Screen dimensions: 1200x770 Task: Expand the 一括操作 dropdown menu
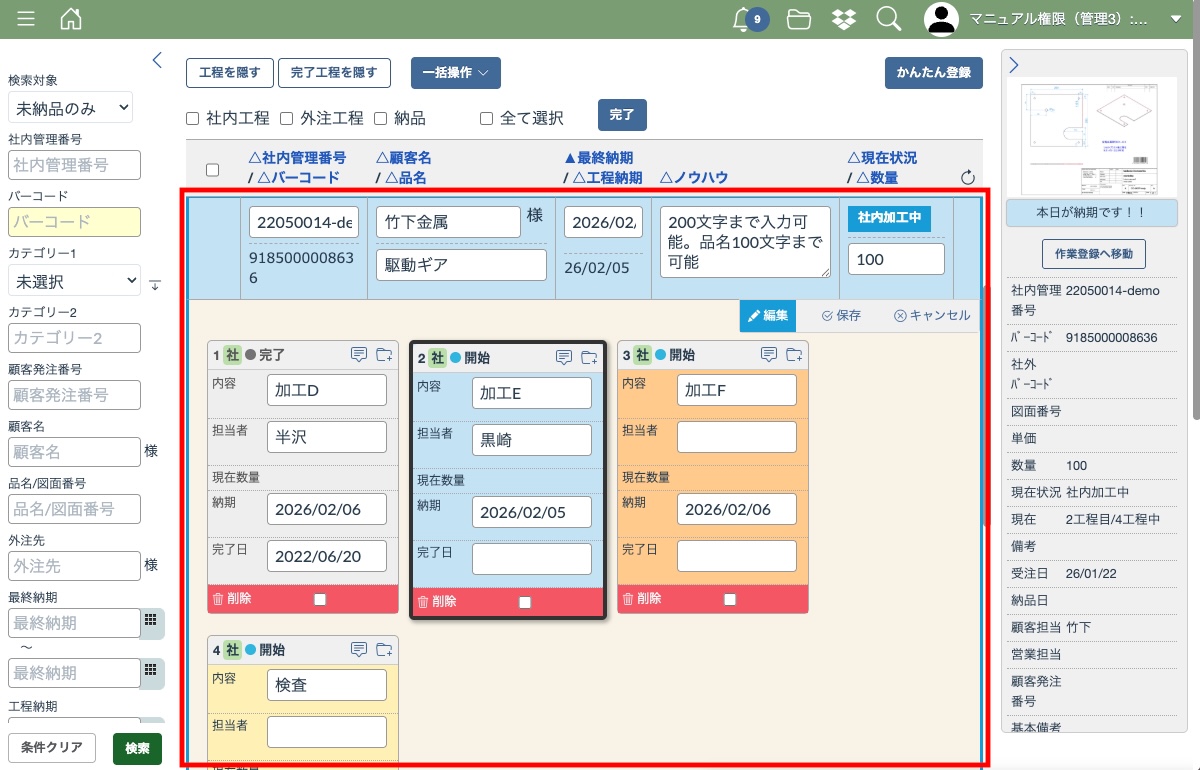coord(455,73)
